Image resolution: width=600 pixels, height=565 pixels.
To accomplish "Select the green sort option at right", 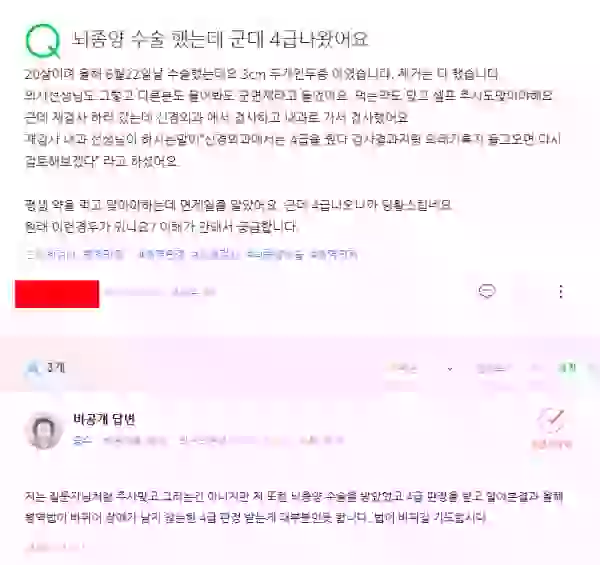I will [x=567, y=368].
